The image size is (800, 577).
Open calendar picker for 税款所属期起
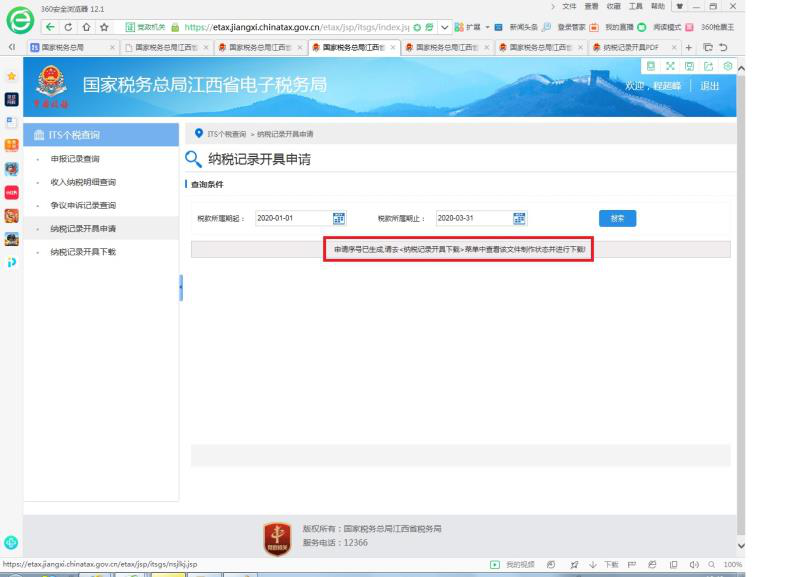pos(339,218)
